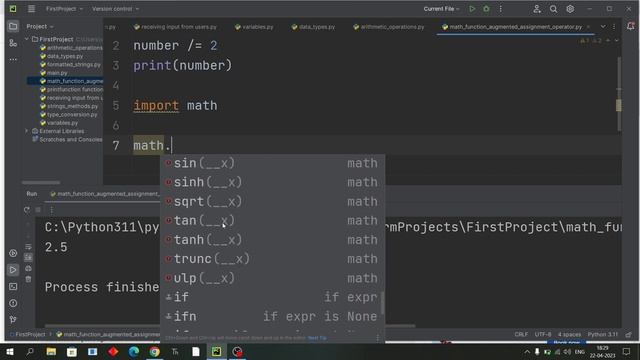This screenshot has width=640, height=360.
Task: Close math_function_augmented_assignment_operator.py tab
Action: pos(588,27)
